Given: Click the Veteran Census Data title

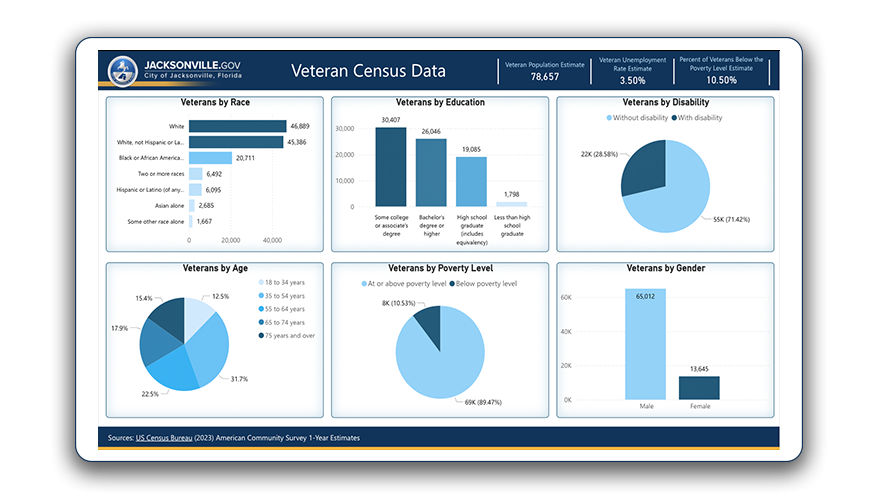Looking at the screenshot, I should [368, 71].
